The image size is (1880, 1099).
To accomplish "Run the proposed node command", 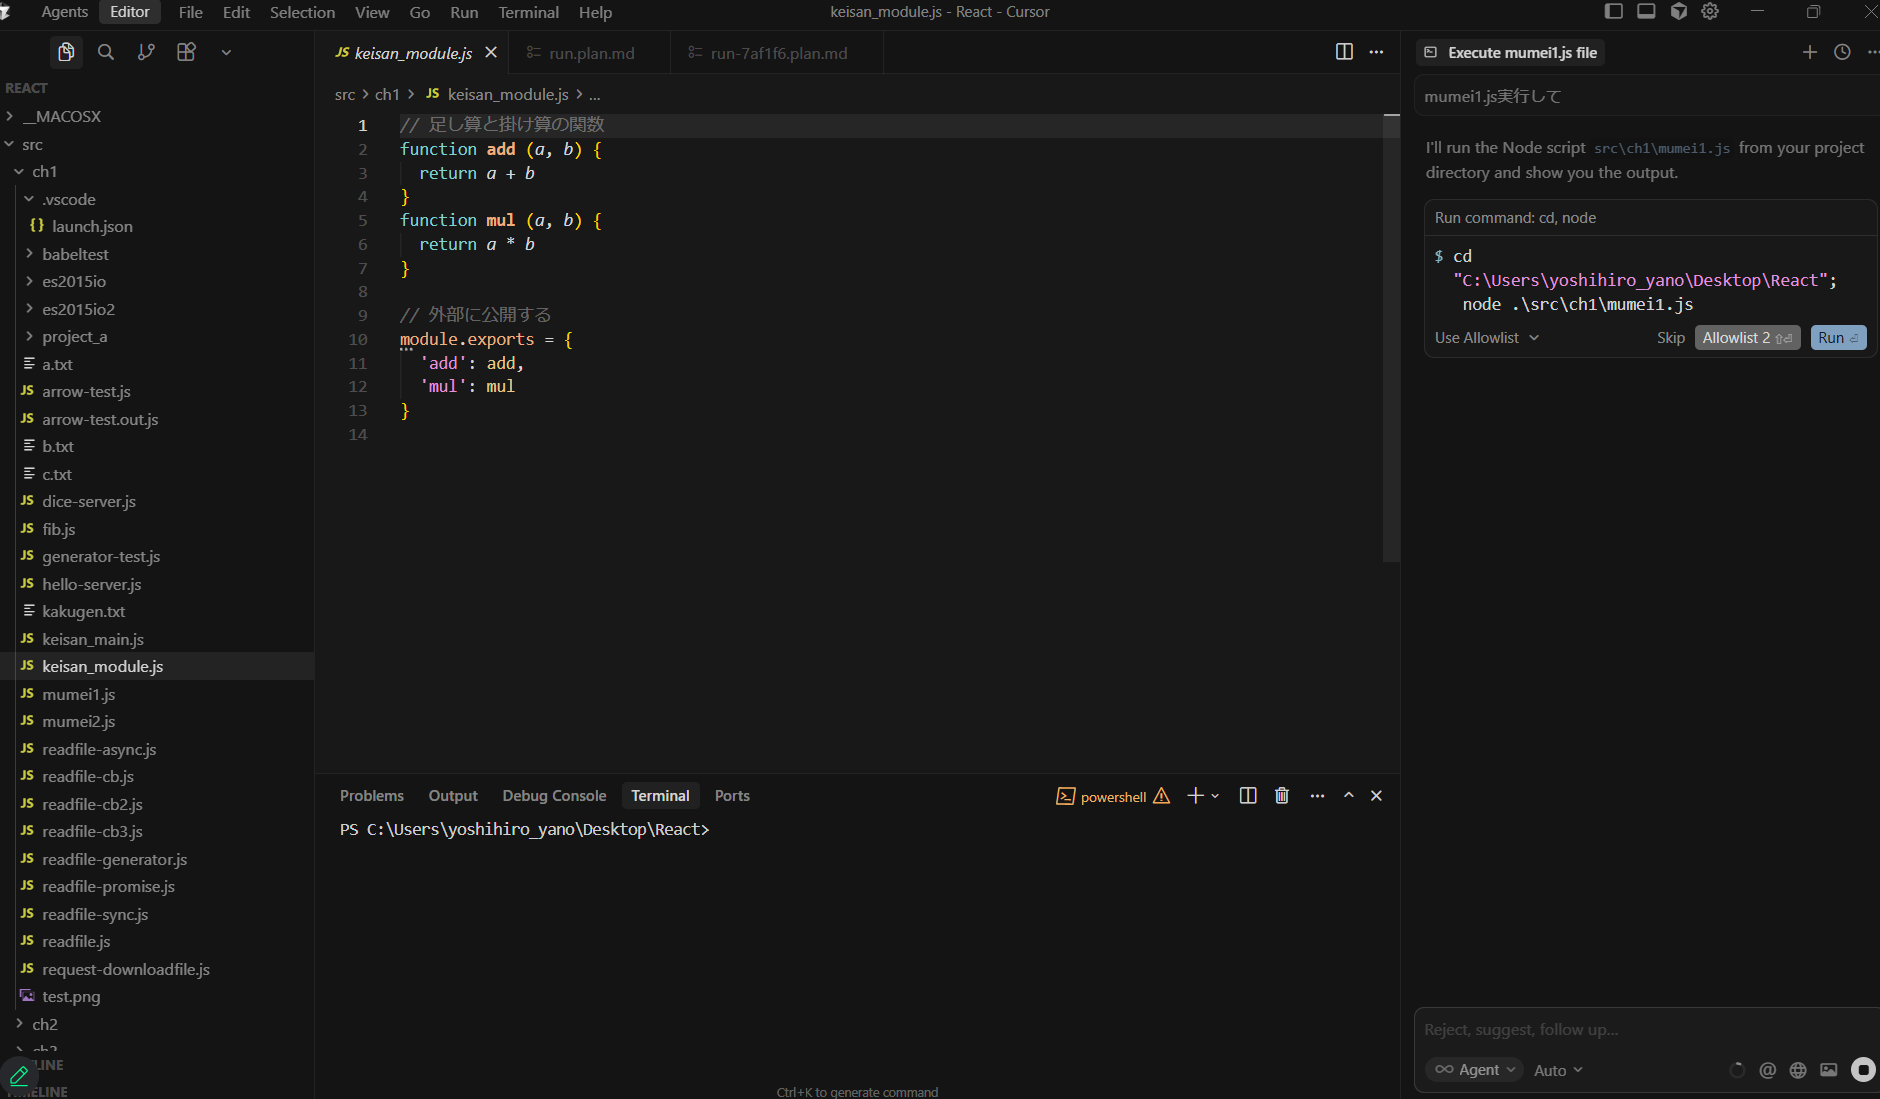I will pyautogui.click(x=1838, y=338).
